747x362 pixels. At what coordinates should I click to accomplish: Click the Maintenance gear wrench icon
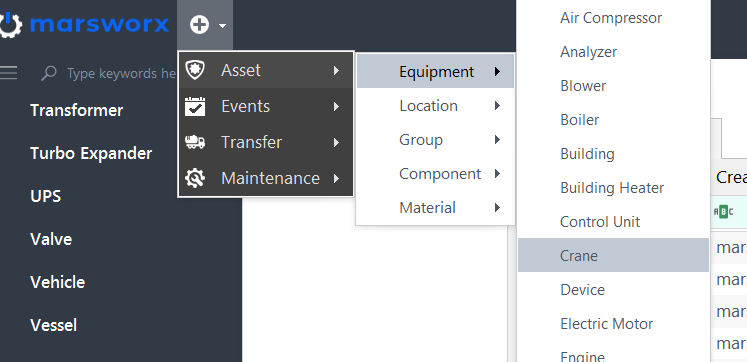194,178
